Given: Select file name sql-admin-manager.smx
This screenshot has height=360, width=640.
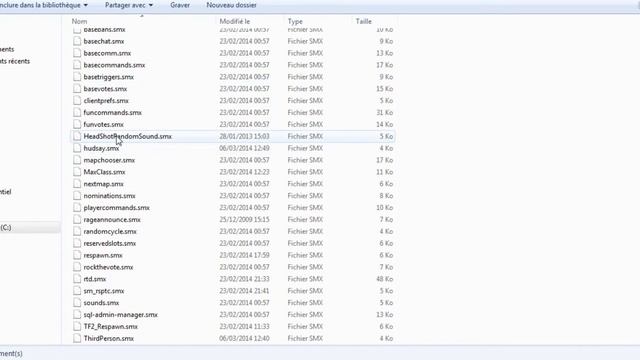Looking at the screenshot, I should point(121,314).
